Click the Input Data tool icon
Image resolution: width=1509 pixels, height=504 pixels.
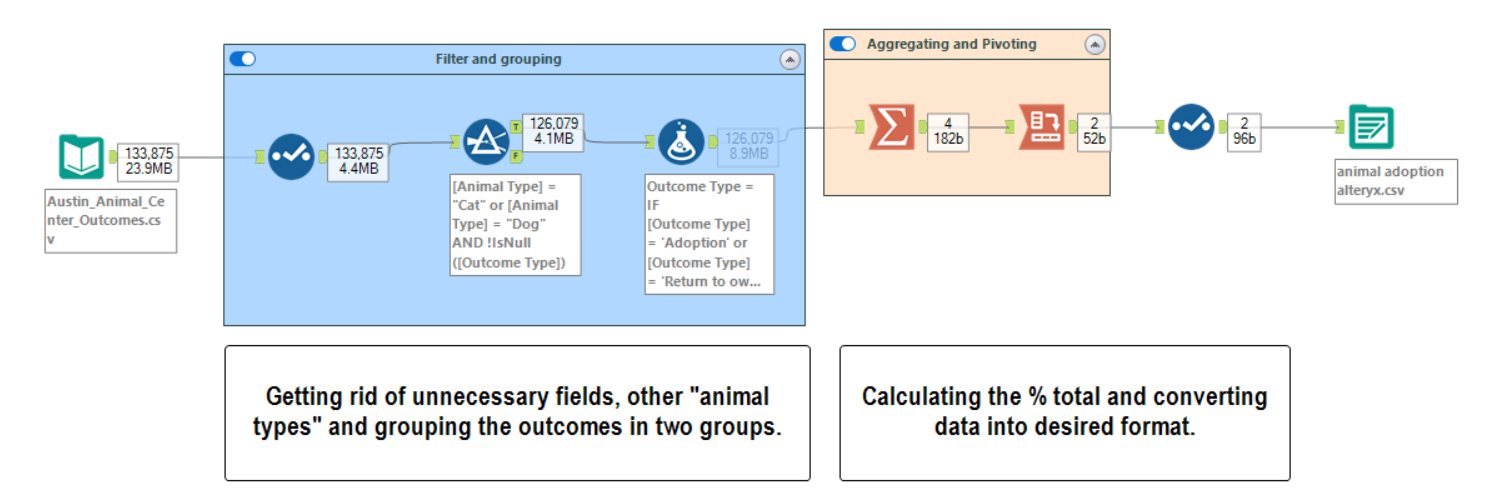[x=80, y=158]
